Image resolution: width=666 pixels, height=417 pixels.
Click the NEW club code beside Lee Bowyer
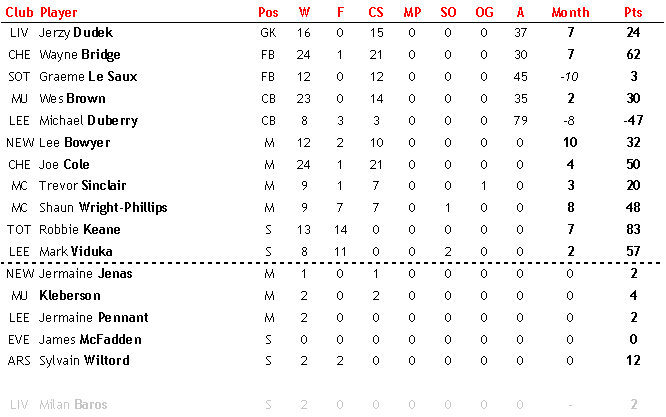[x=20, y=143]
